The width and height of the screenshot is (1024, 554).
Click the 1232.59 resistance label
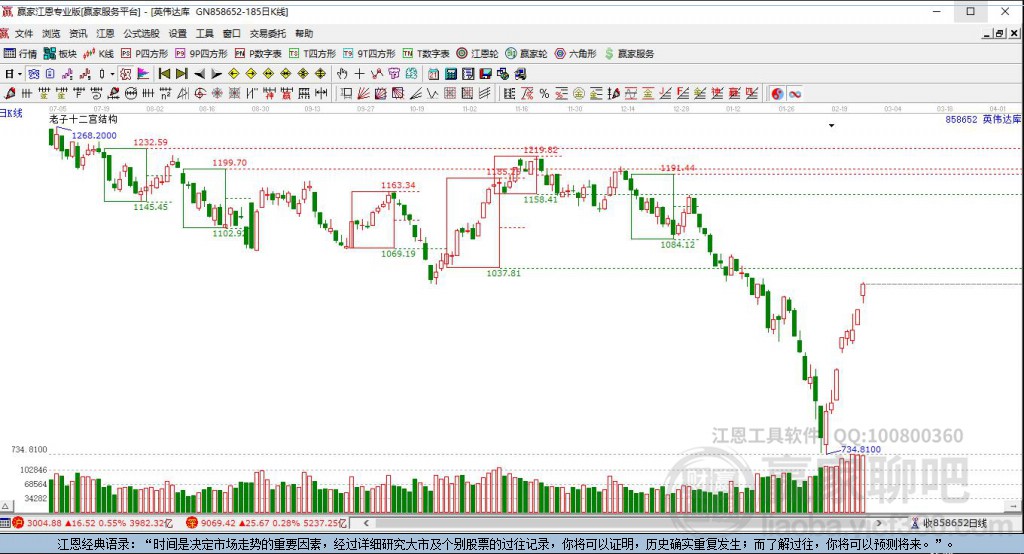150,142
